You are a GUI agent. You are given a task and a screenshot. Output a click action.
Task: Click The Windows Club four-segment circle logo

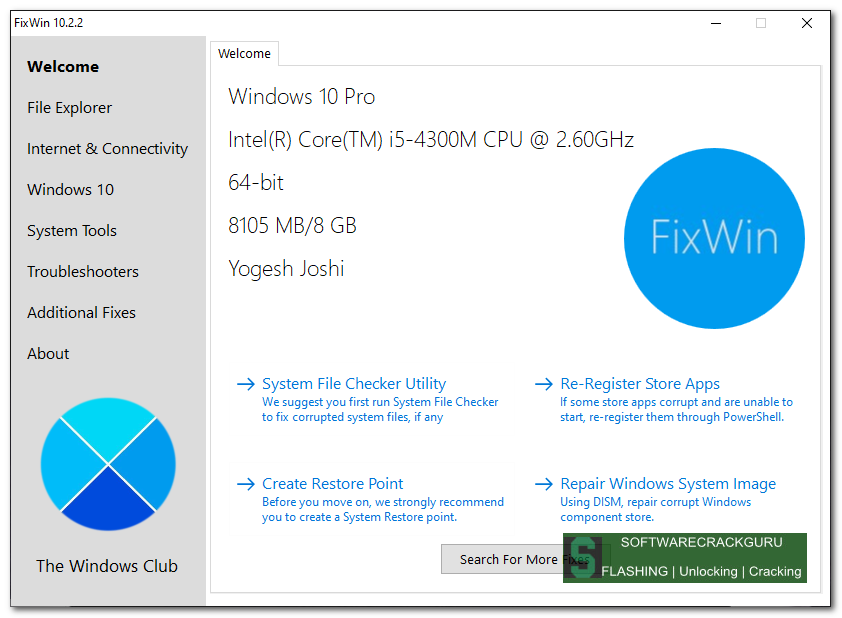[108, 464]
